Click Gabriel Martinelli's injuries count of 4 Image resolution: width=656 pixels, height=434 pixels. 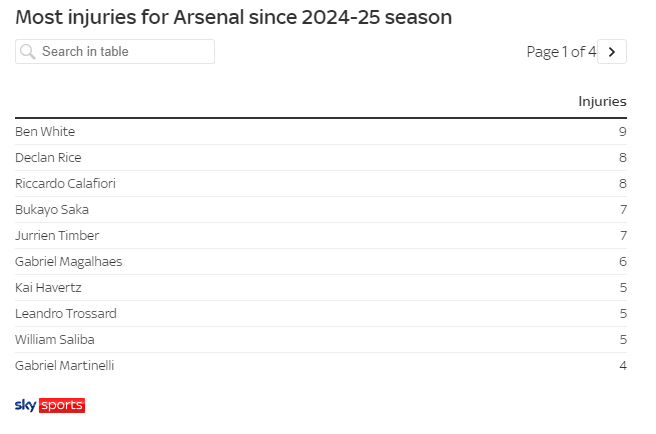coord(622,366)
